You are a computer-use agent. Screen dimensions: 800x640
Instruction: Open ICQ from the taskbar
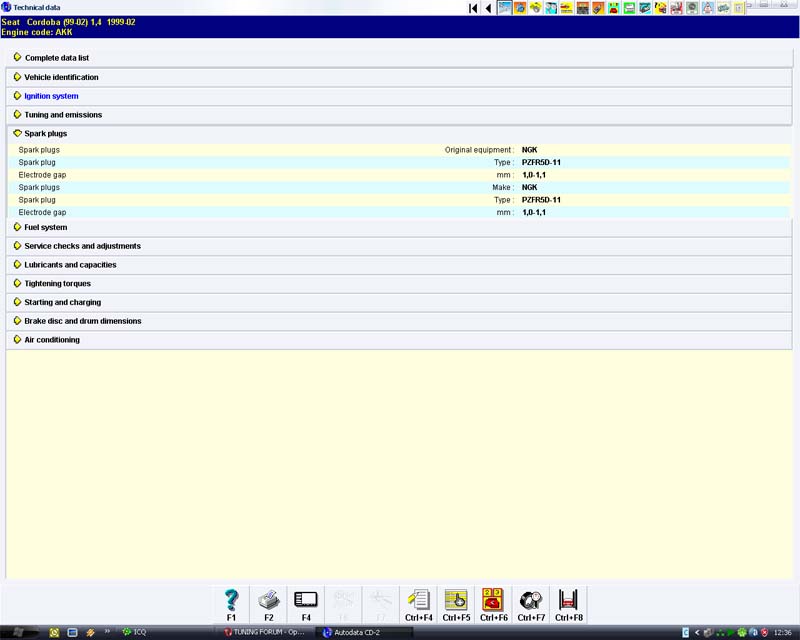pos(135,632)
